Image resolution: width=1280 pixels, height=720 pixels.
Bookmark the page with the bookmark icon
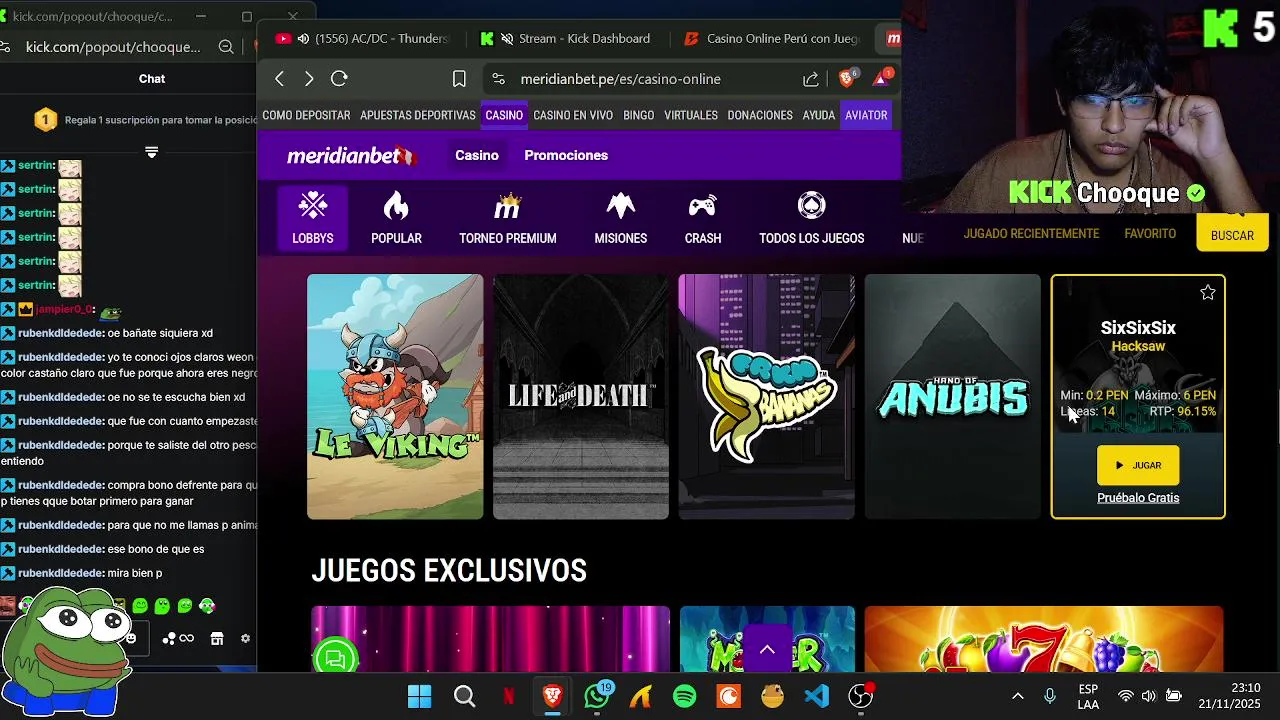pyautogui.click(x=459, y=79)
